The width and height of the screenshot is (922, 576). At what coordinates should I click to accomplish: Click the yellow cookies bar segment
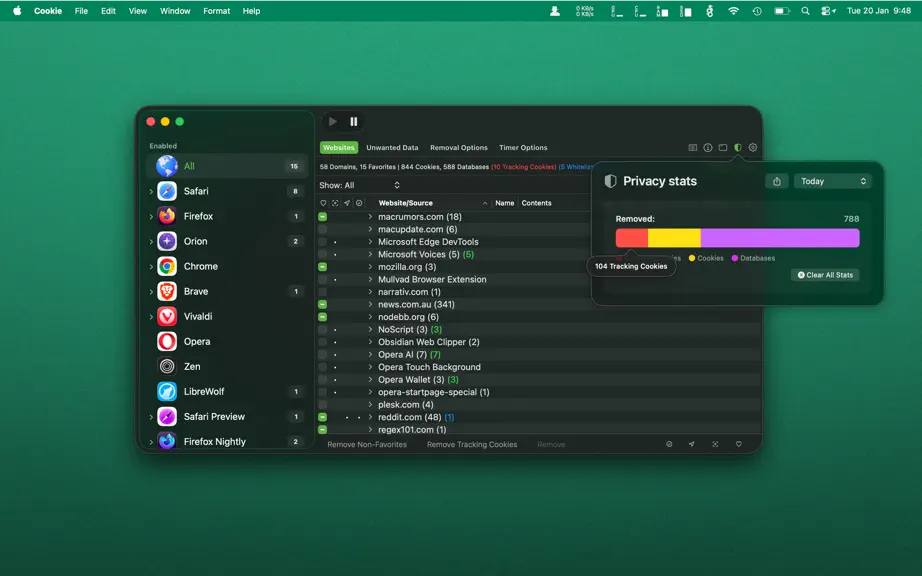(674, 238)
